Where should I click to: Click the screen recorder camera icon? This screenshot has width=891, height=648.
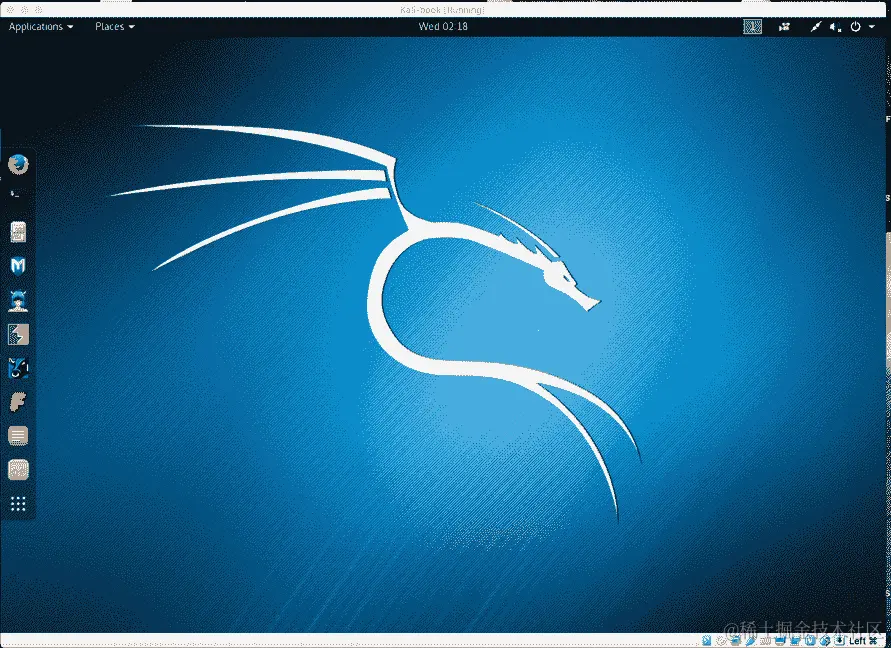(784, 27)
